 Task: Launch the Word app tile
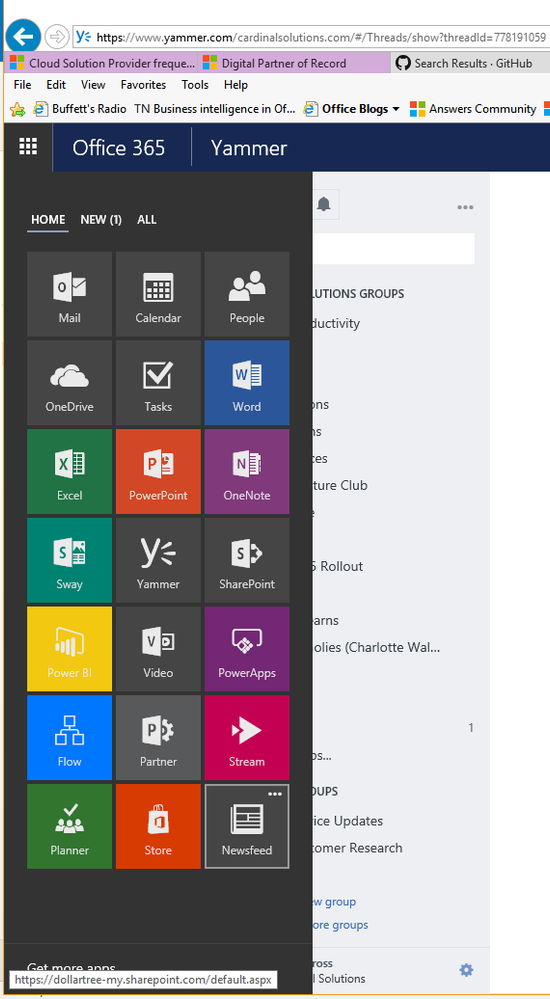[x=247, y=382]
